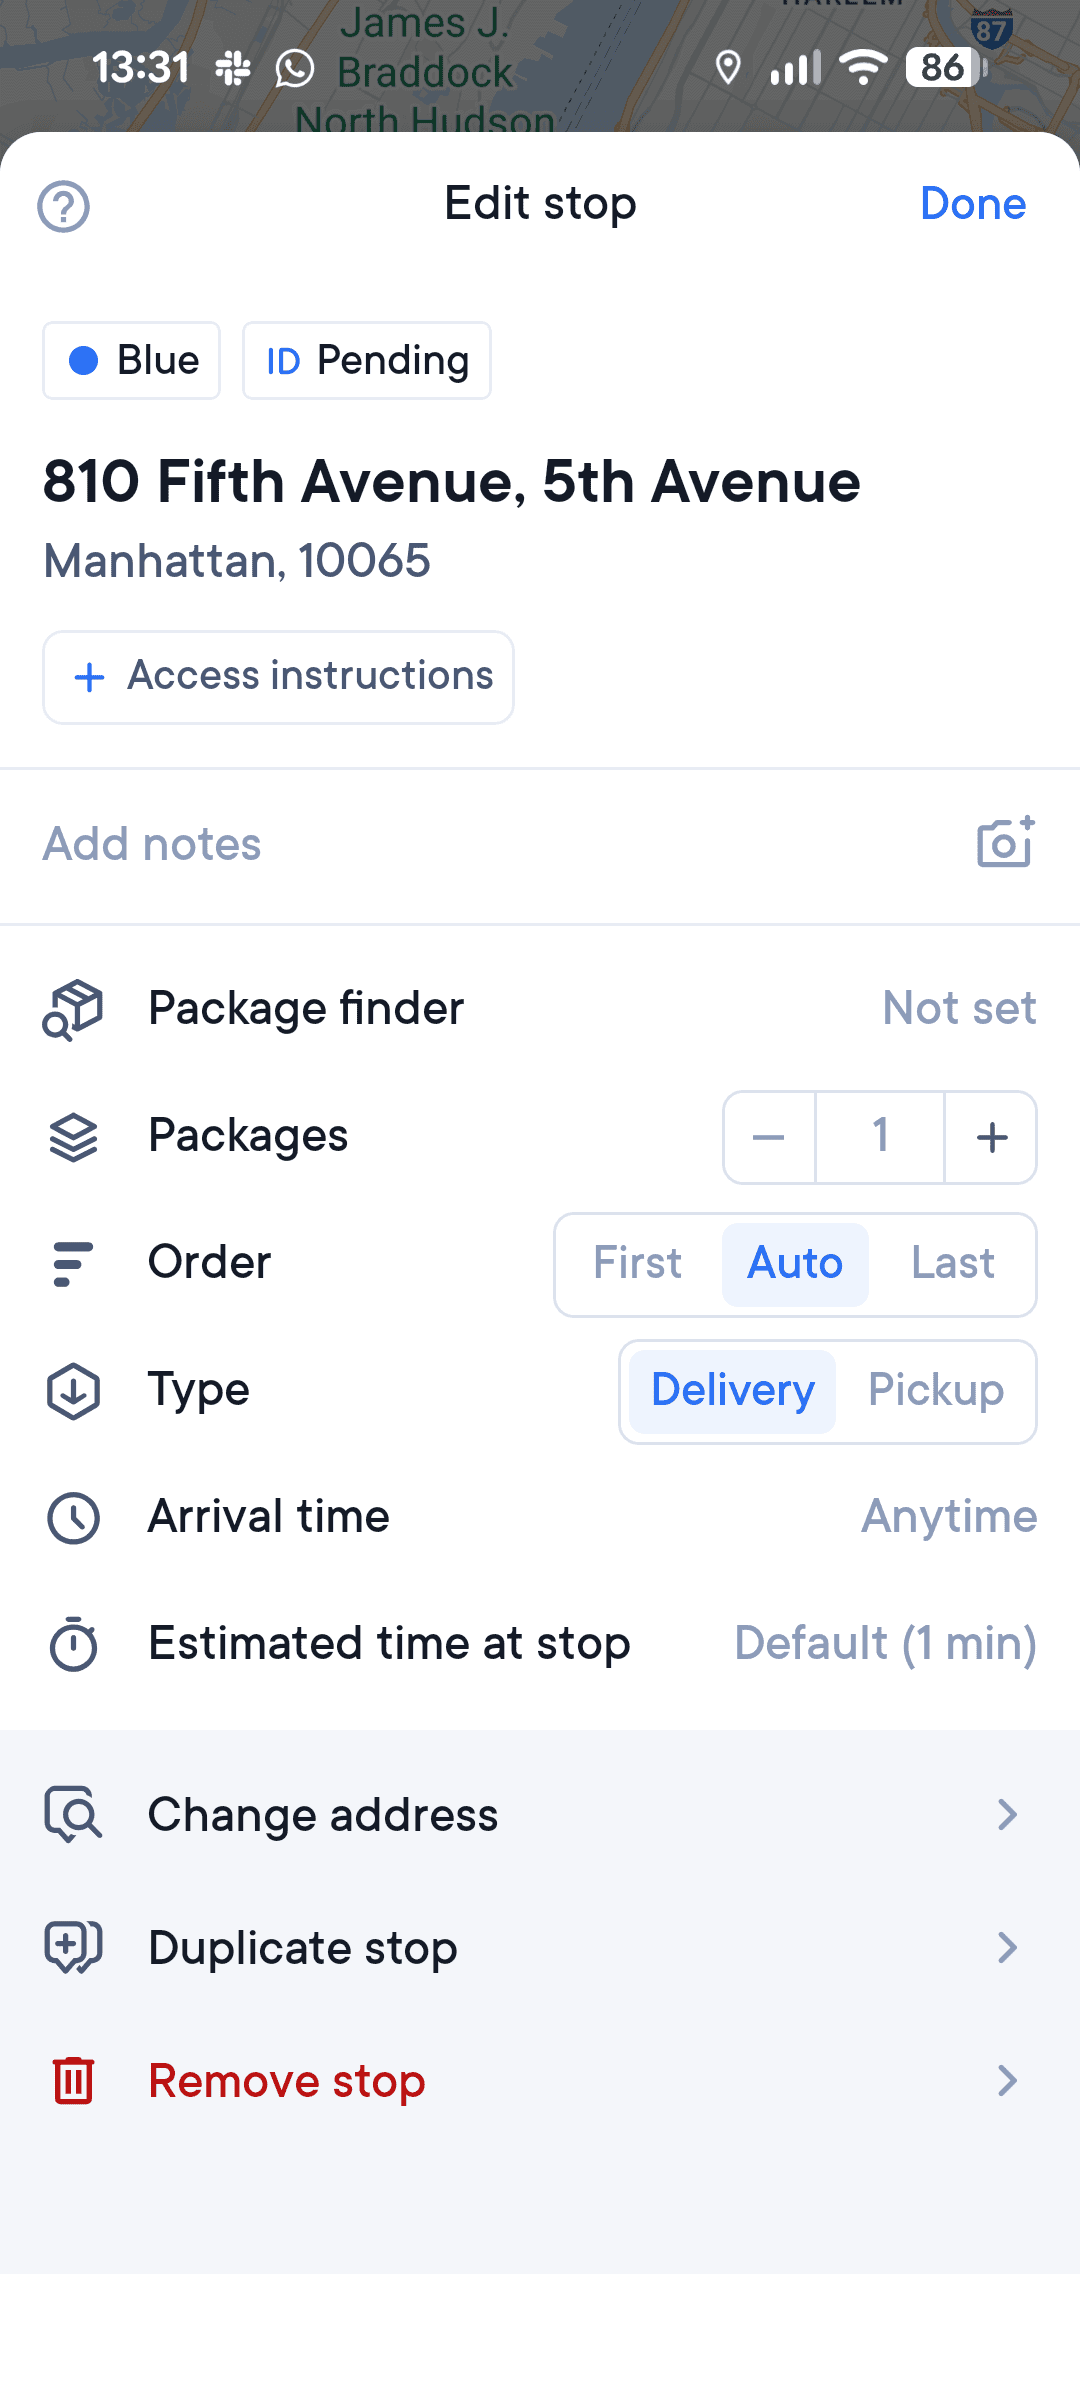Set order to Last
This screenshot has width=1080, height=2400.
pos(952,1264)
